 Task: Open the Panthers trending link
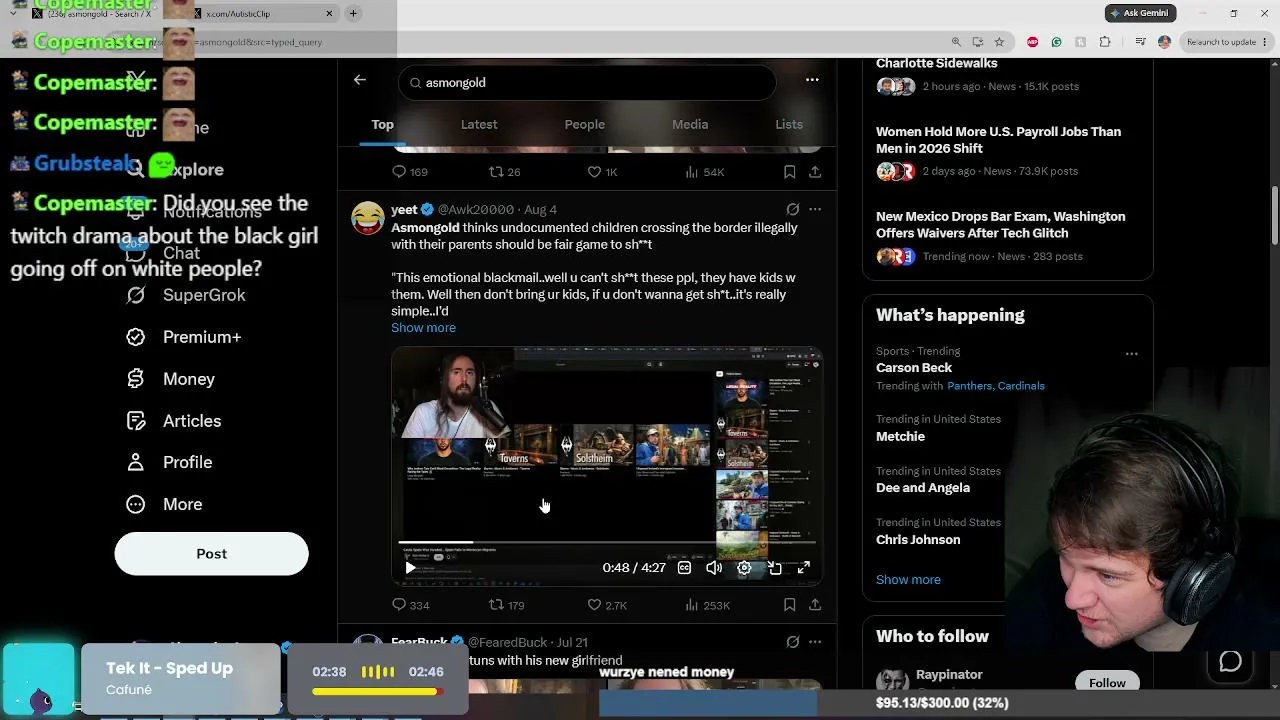[x=969, y=386]
